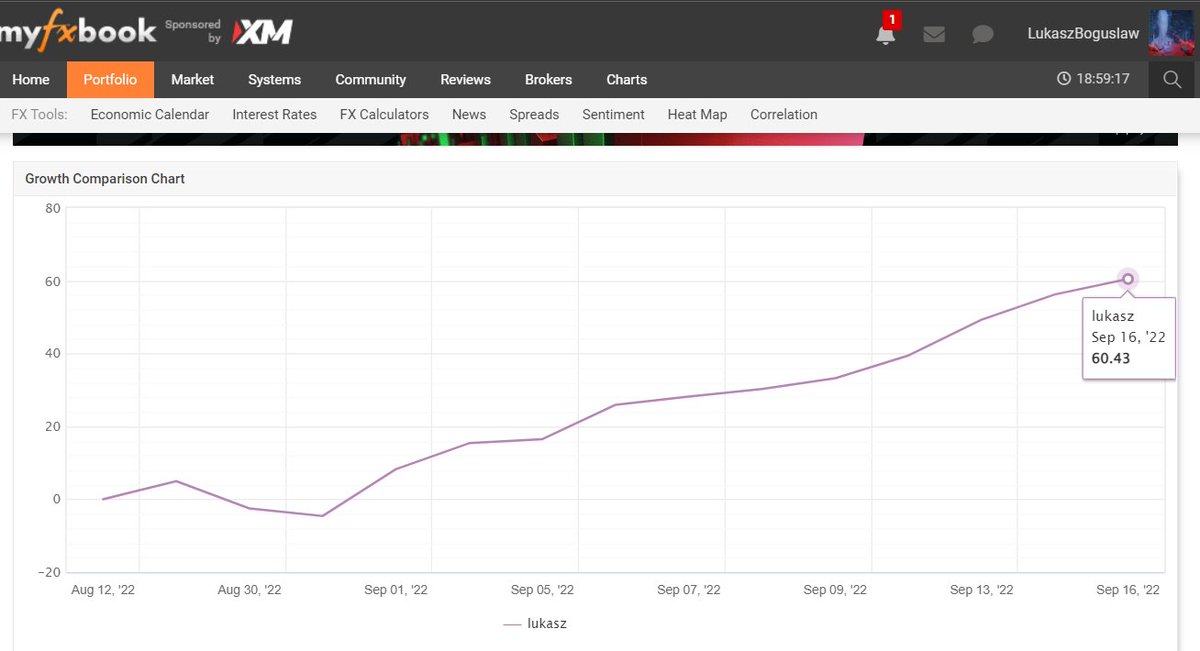1200x651 pixels.
Task: Open the notifications bell icon
Action: [x=885, y=35]
